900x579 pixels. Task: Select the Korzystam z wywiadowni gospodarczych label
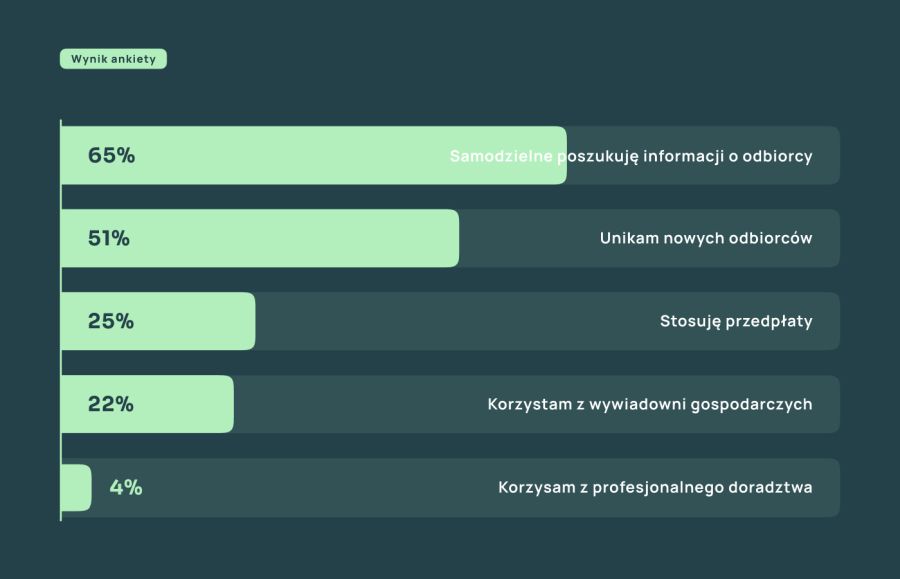pyautogui.click(x=649, y=405)
